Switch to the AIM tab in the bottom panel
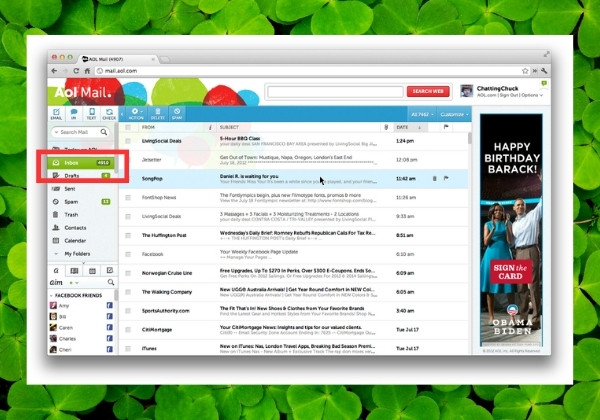The image size is (600, 420). pos(56,270)
